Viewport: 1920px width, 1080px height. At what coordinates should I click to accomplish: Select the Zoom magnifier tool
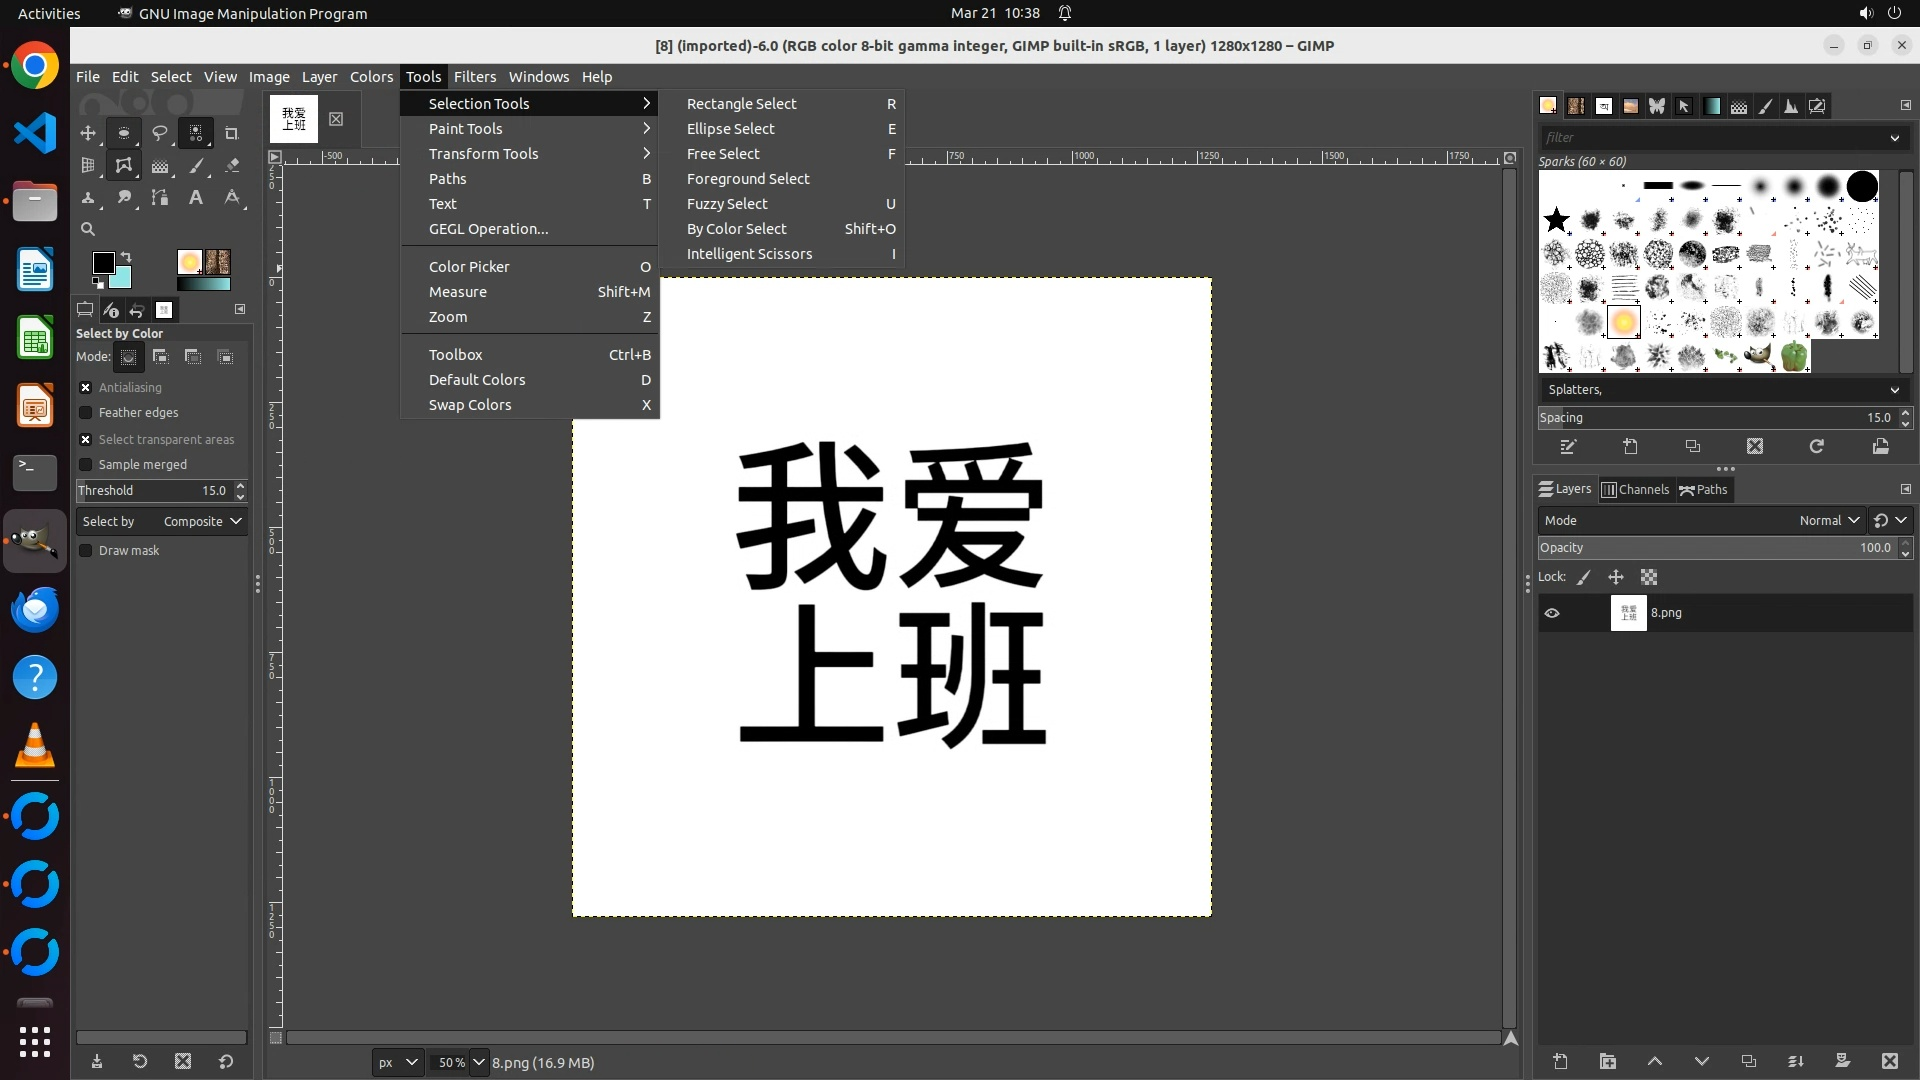click(88, 229)
